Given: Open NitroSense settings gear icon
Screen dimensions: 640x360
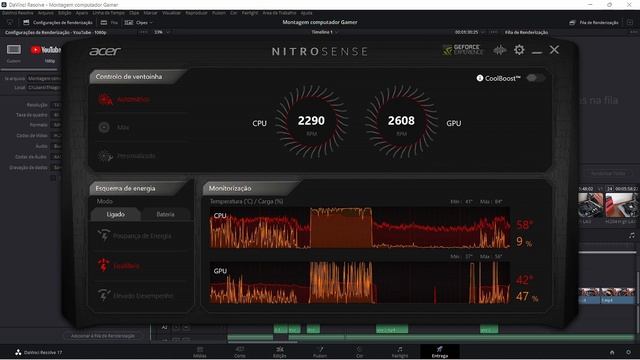Looking at the screenshot, I should pos(519,50).
